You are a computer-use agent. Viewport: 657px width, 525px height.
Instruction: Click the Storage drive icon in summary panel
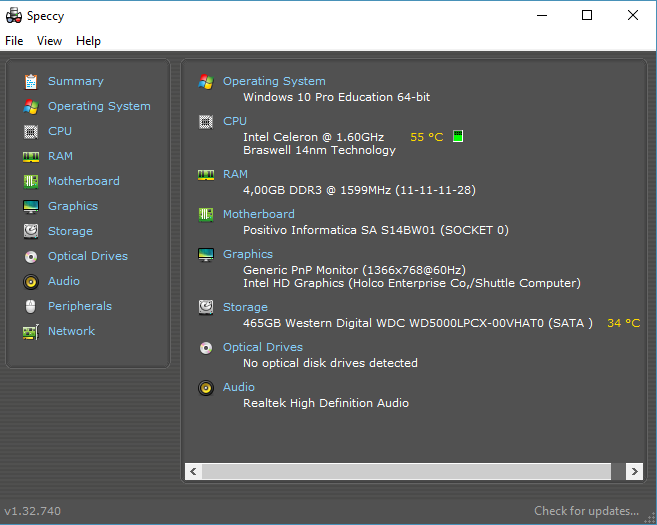[x=206, y=307]
